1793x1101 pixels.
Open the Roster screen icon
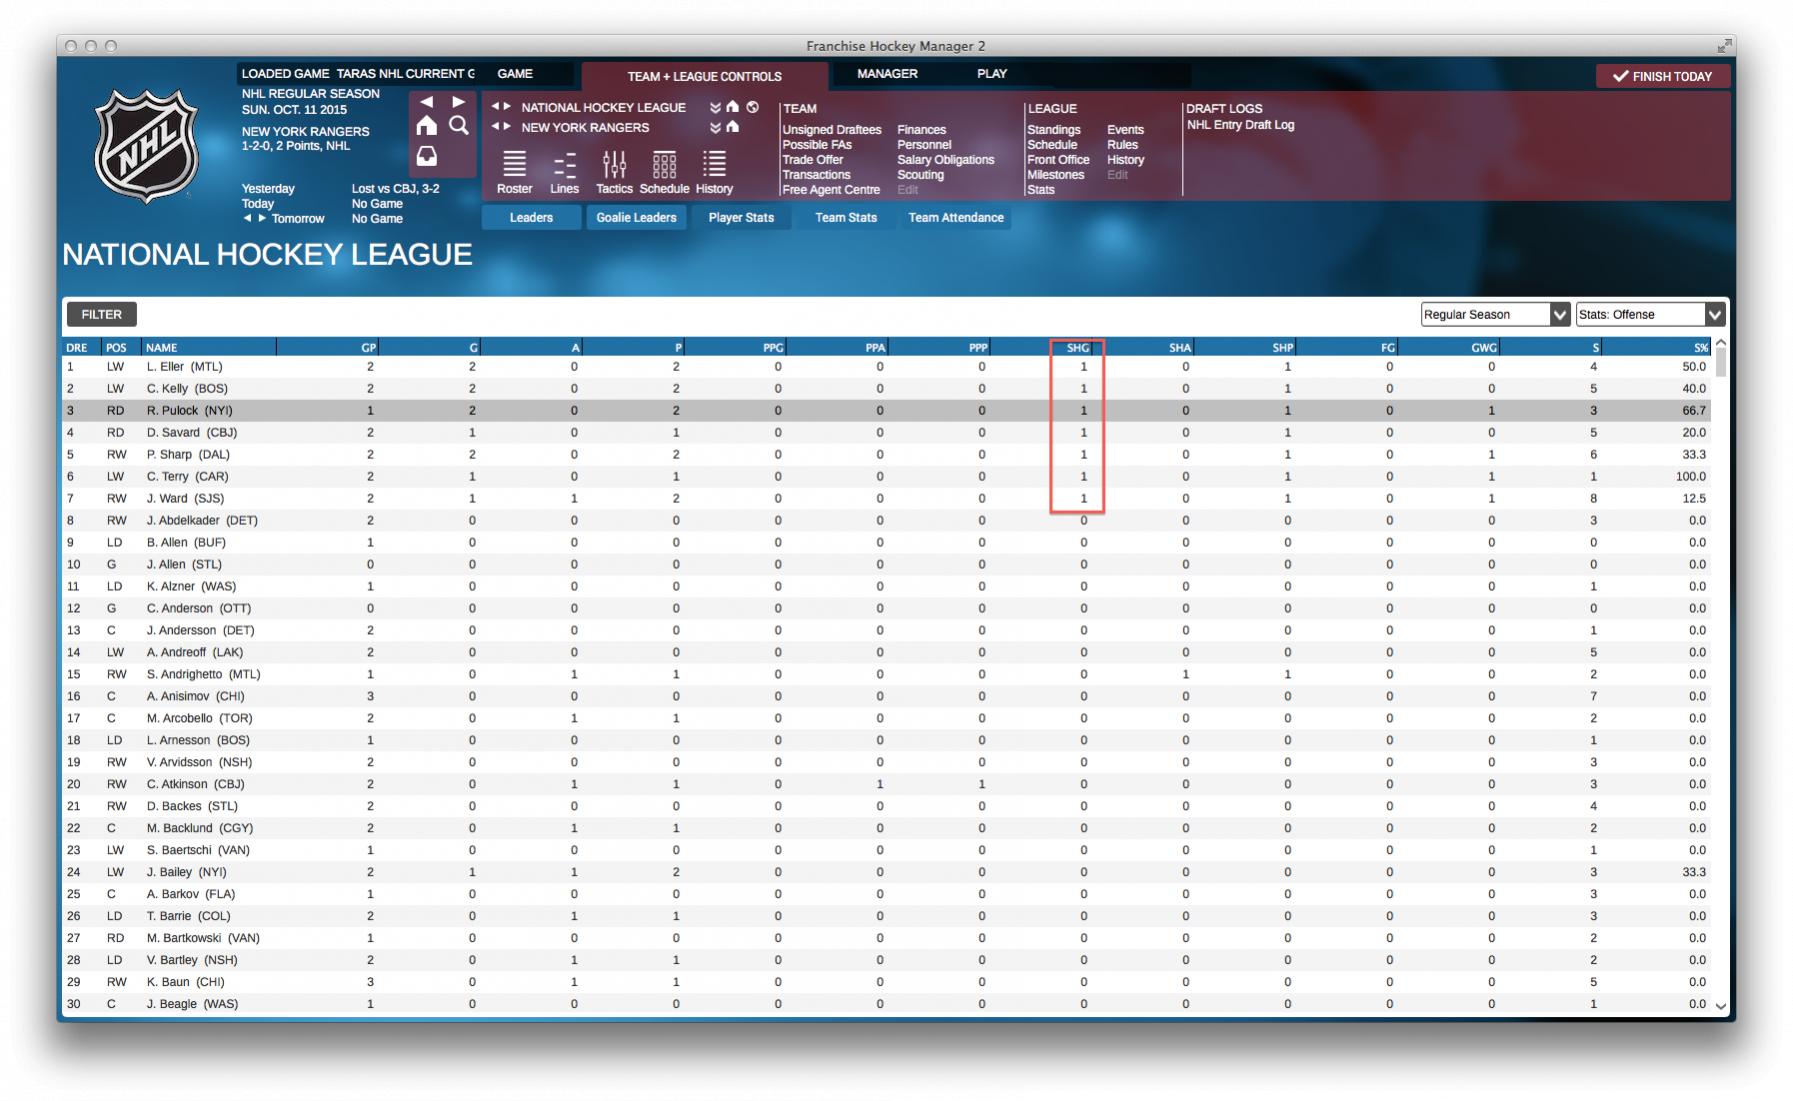point(514,172)
